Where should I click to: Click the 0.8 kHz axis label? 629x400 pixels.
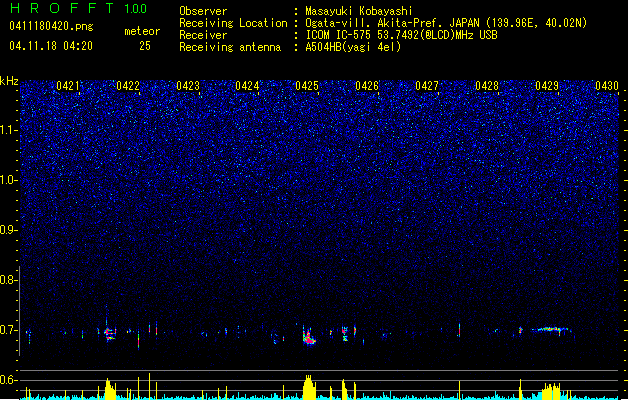coord(9,280)
